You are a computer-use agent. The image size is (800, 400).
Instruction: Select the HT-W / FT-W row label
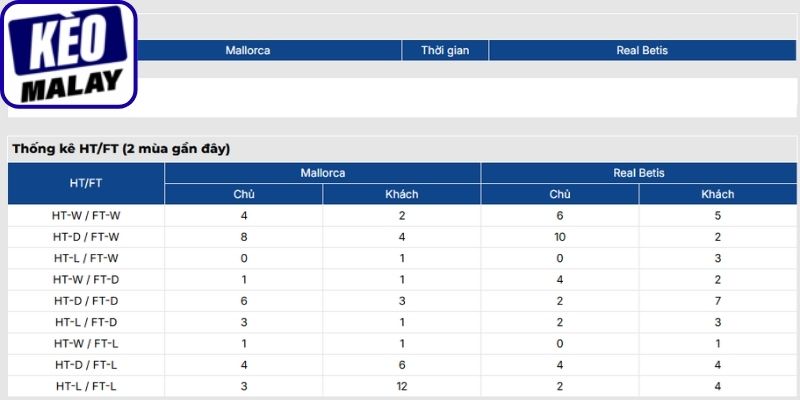pos(86,215)
